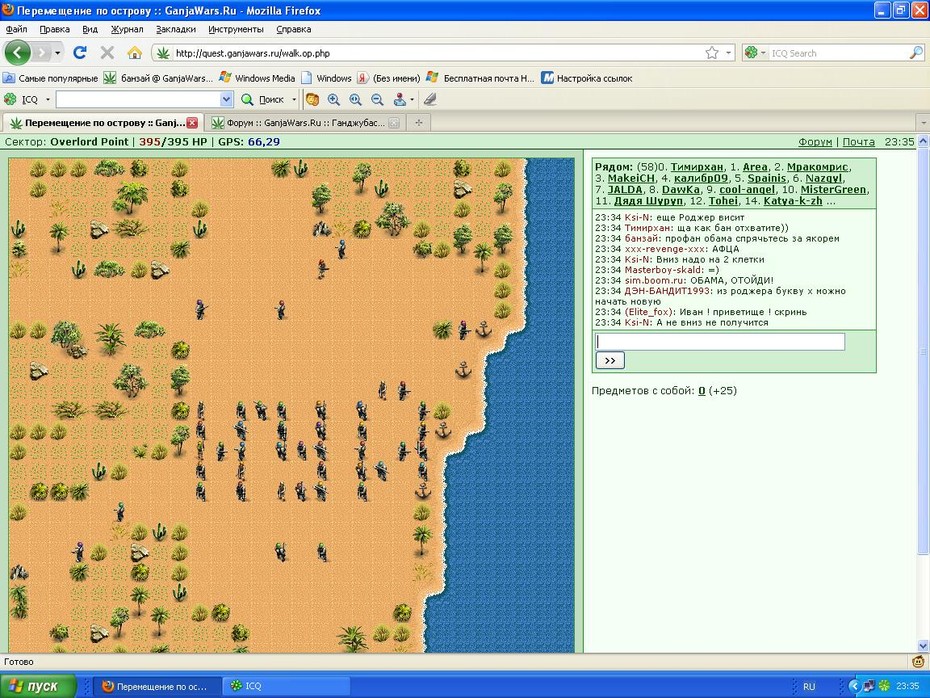Click the Форум link in header
This screenshot has height=698, width=930.
tap(815, 142)
